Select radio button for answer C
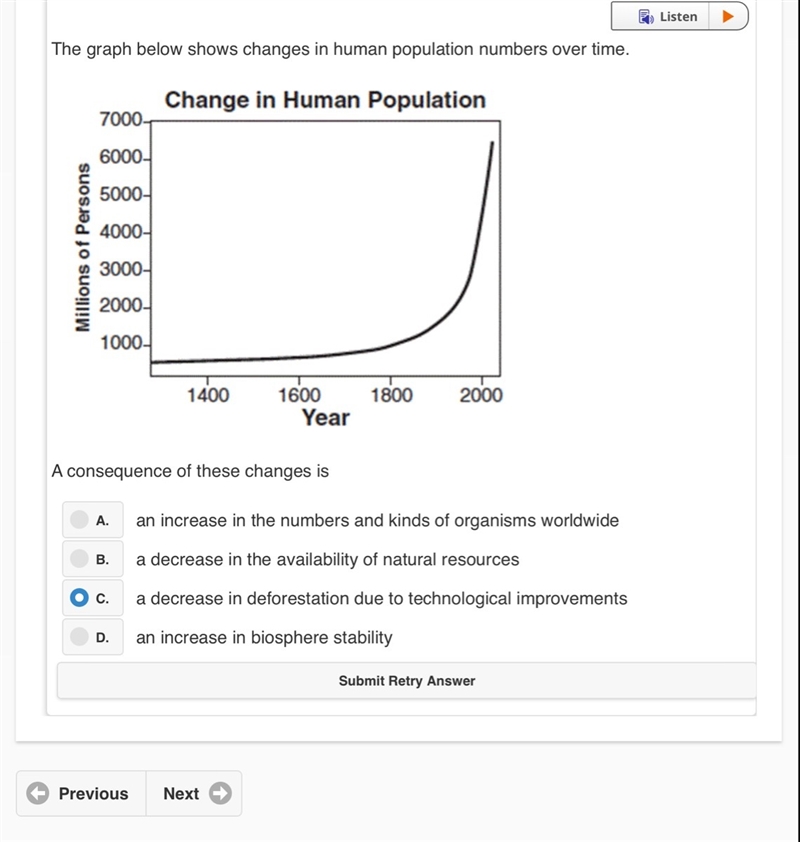 coord(79,598)
